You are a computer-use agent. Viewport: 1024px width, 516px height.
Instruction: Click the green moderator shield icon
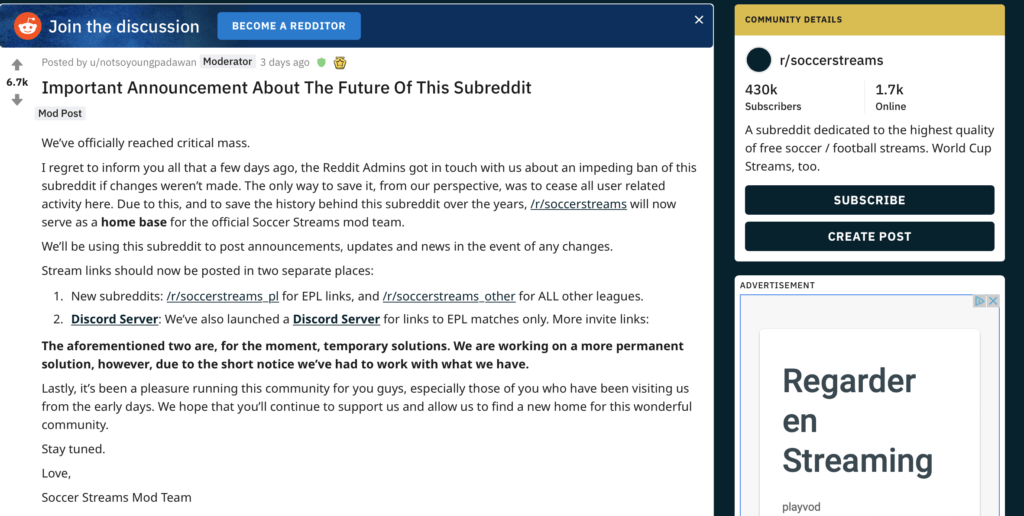point(321,63)
